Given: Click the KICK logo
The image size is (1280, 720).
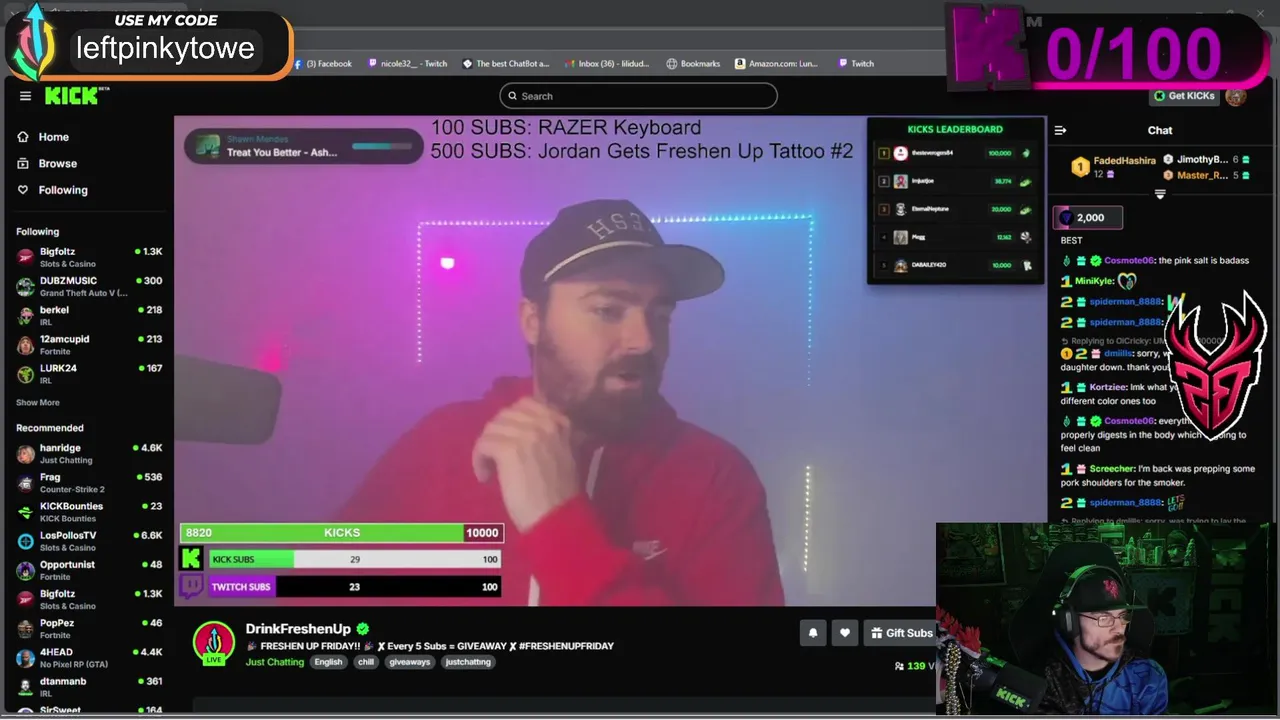Looking at the screenshot, I should pyautogui.click(x=76, y=96).
